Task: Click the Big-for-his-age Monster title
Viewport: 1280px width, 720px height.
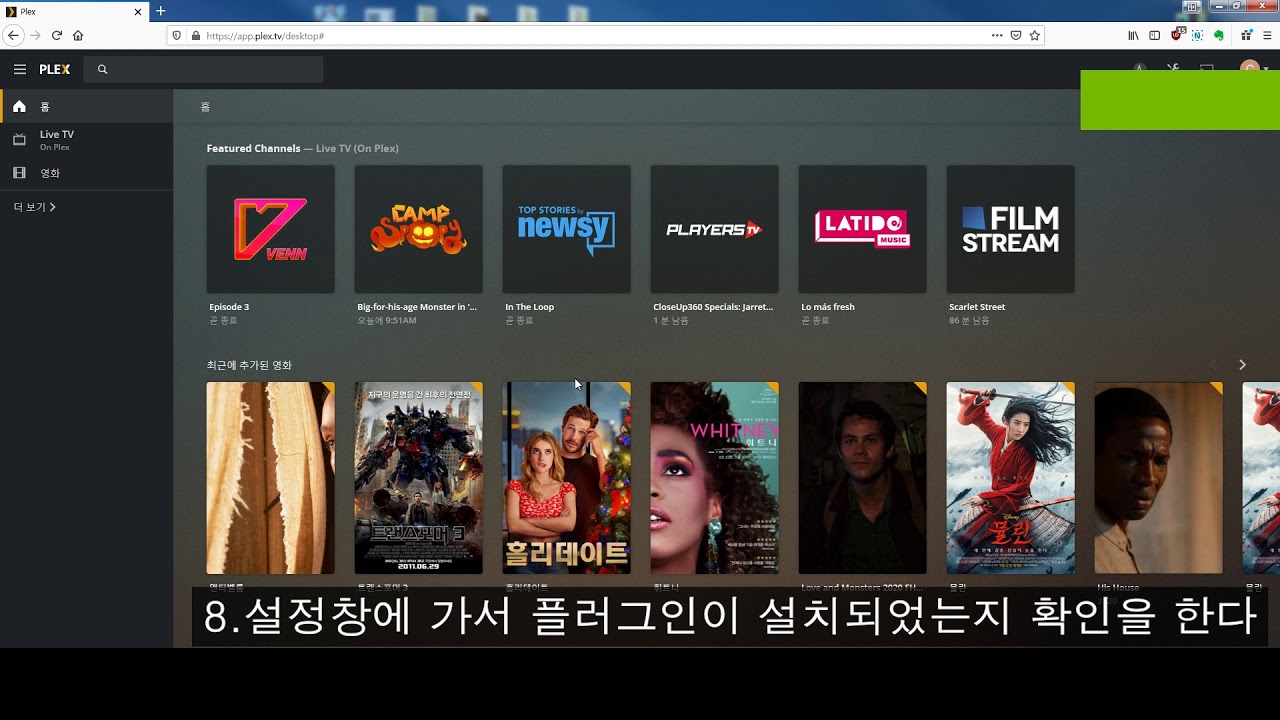Action: tap(417, 307)
